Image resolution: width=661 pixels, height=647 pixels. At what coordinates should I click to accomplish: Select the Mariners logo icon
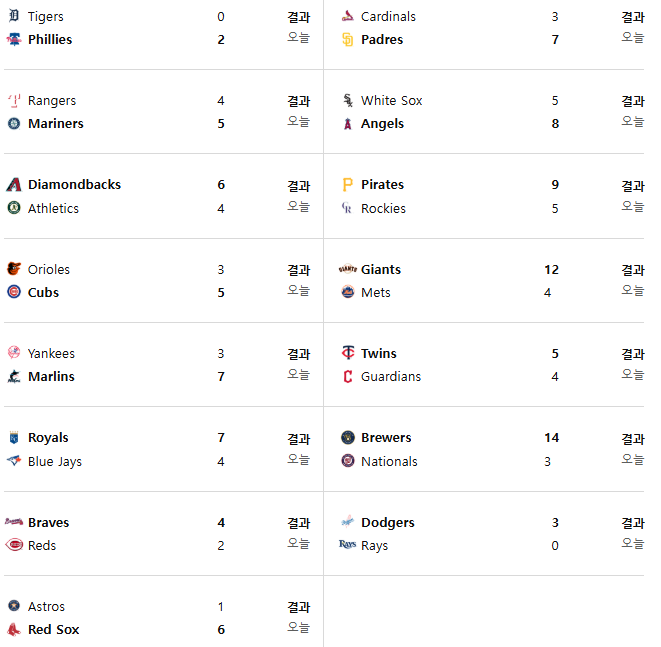(14, 123)
